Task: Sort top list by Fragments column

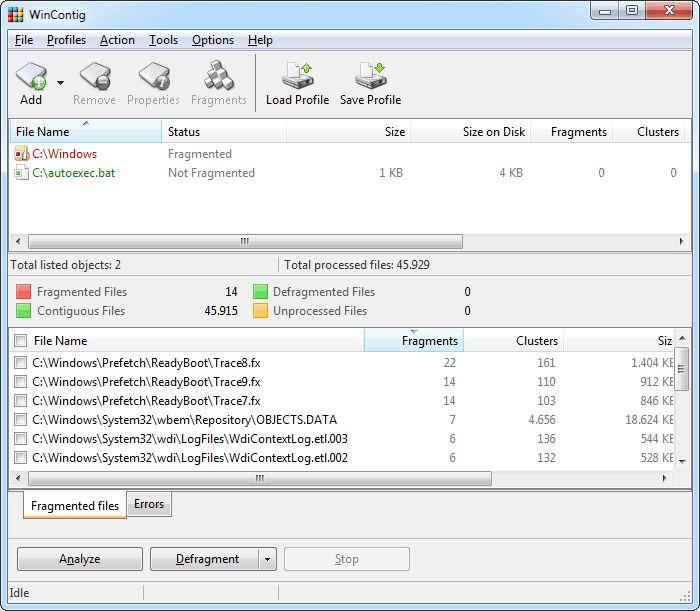Action: click(571, 132)
